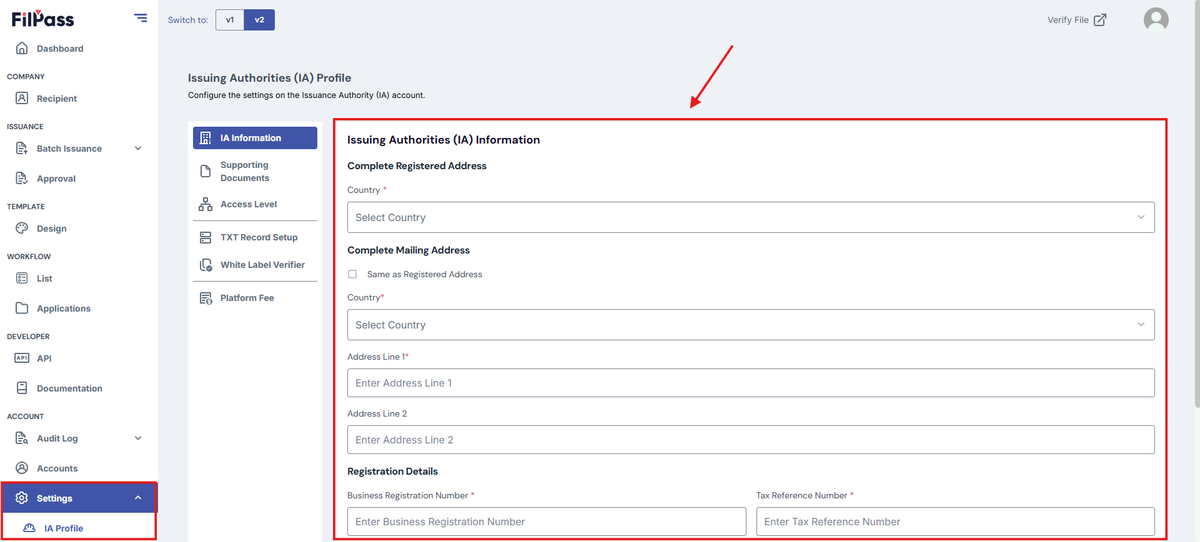Click the Address Line 1 field

coord(751,383)
